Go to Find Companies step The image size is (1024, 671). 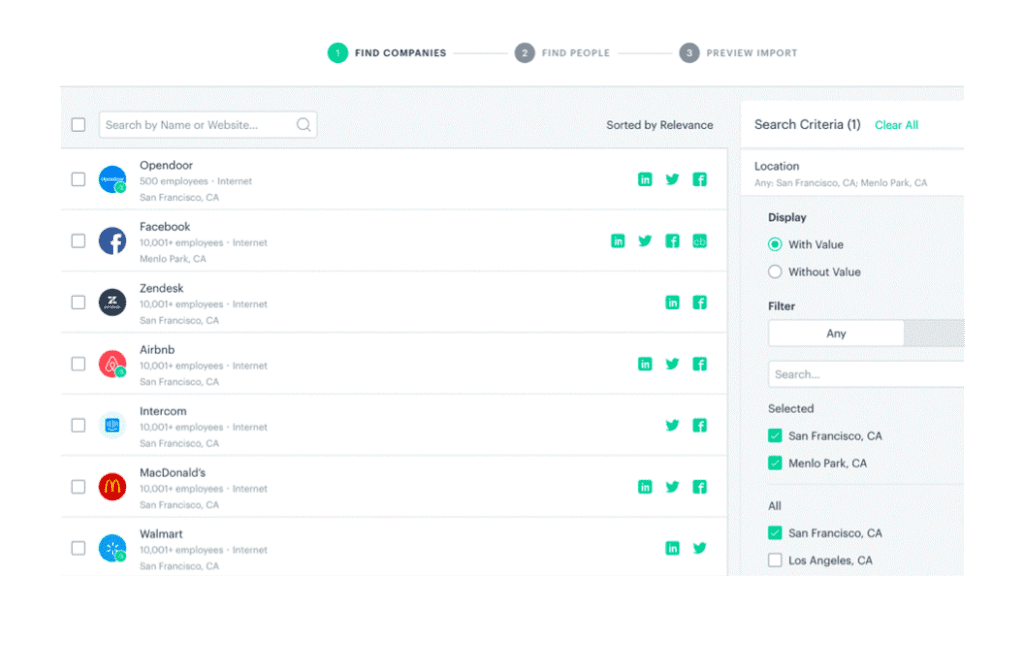point(387,53)
